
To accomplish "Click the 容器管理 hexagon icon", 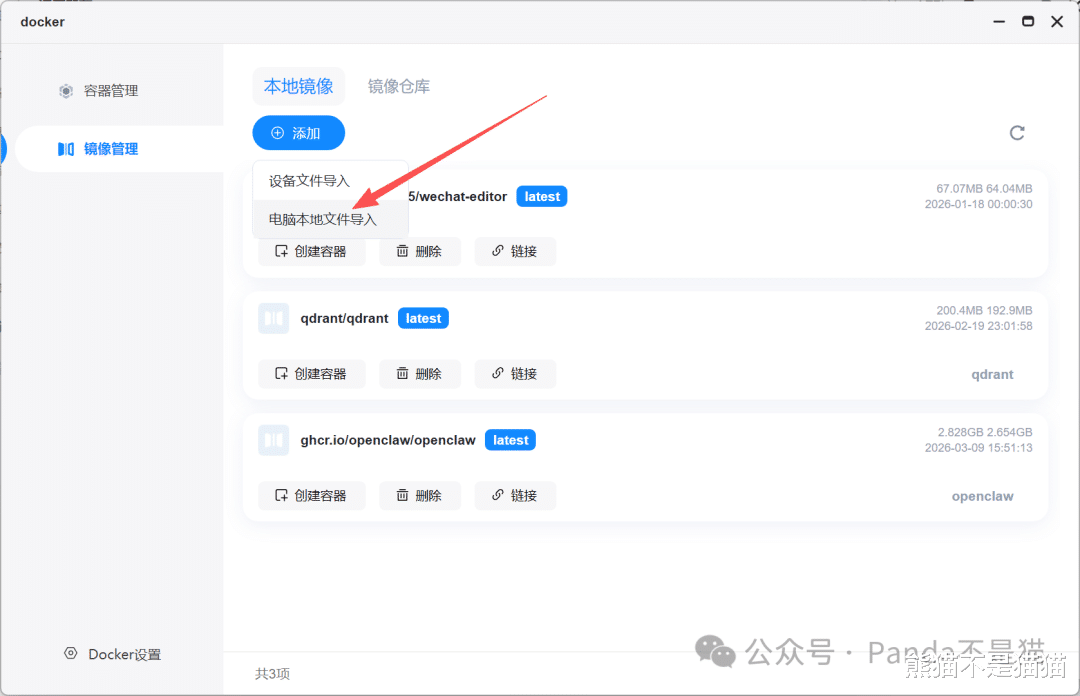I will tap(66, 91).
